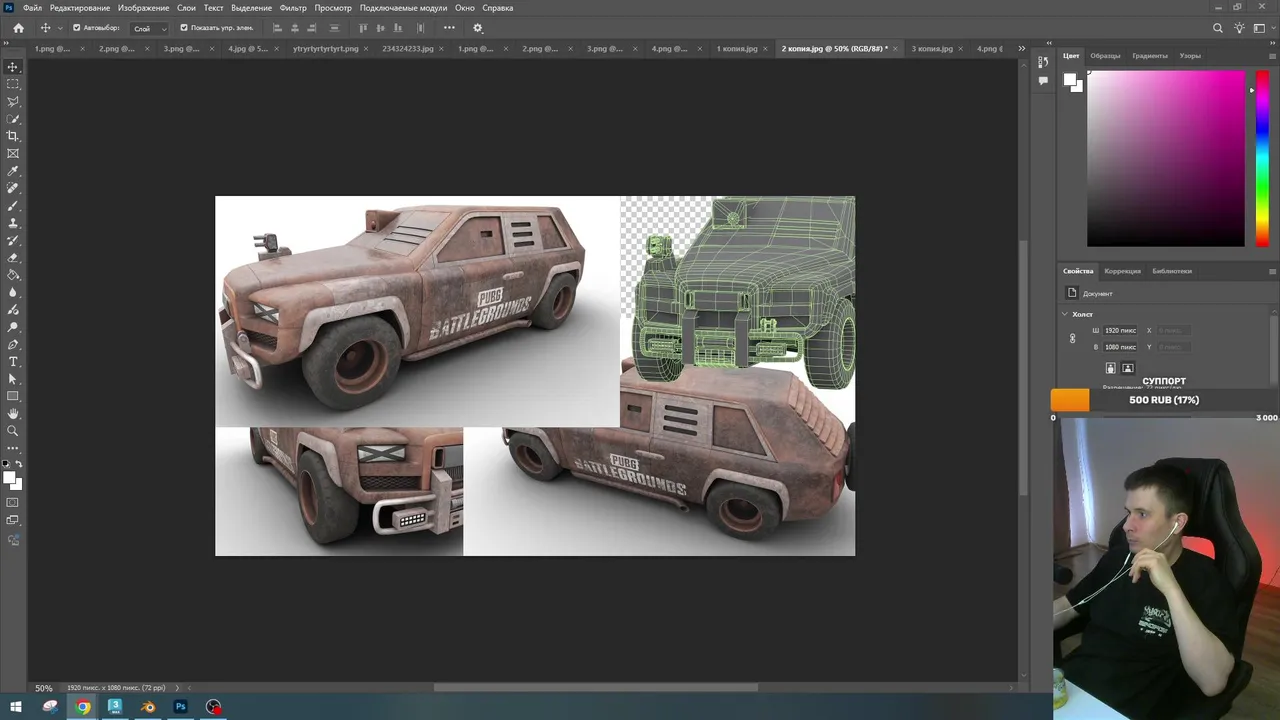Viewport: 1280px width, 720px height.
Task: Open the status bar info arrow
Action: (x=177, y=688)
